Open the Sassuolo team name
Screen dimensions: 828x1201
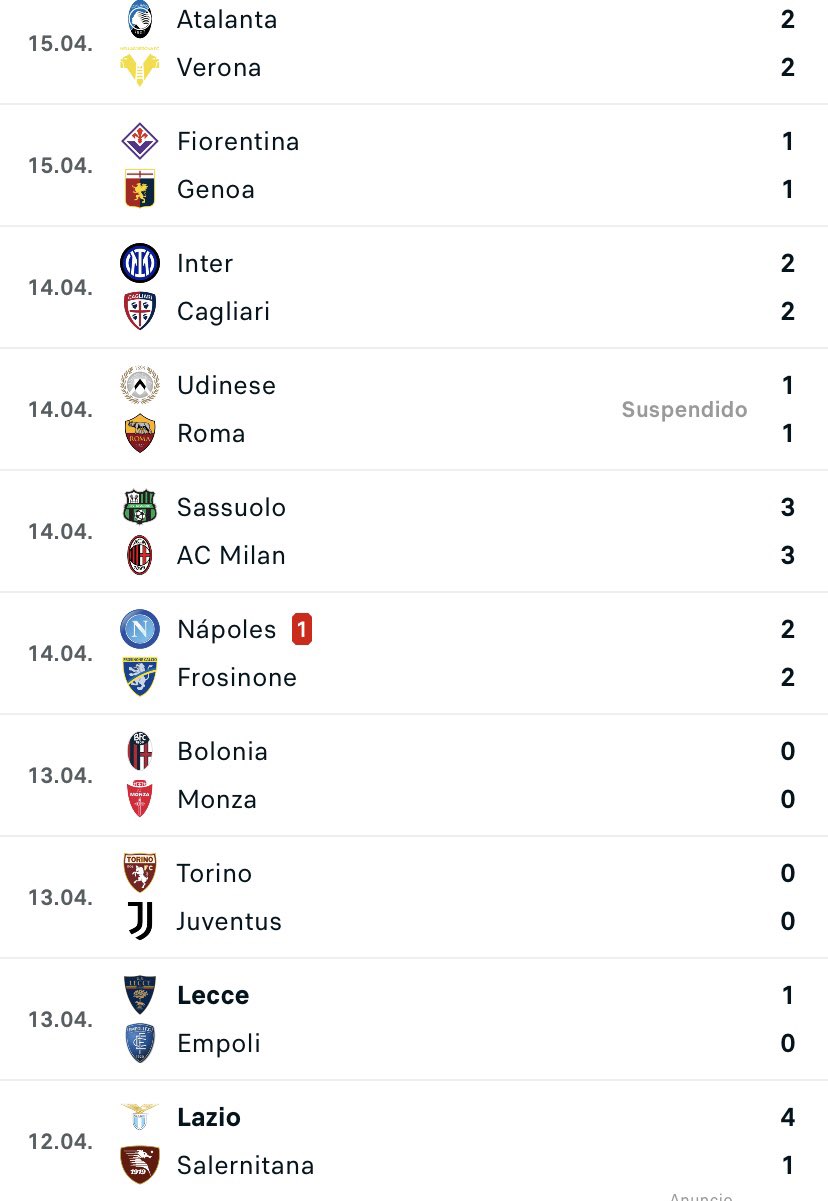232,507
